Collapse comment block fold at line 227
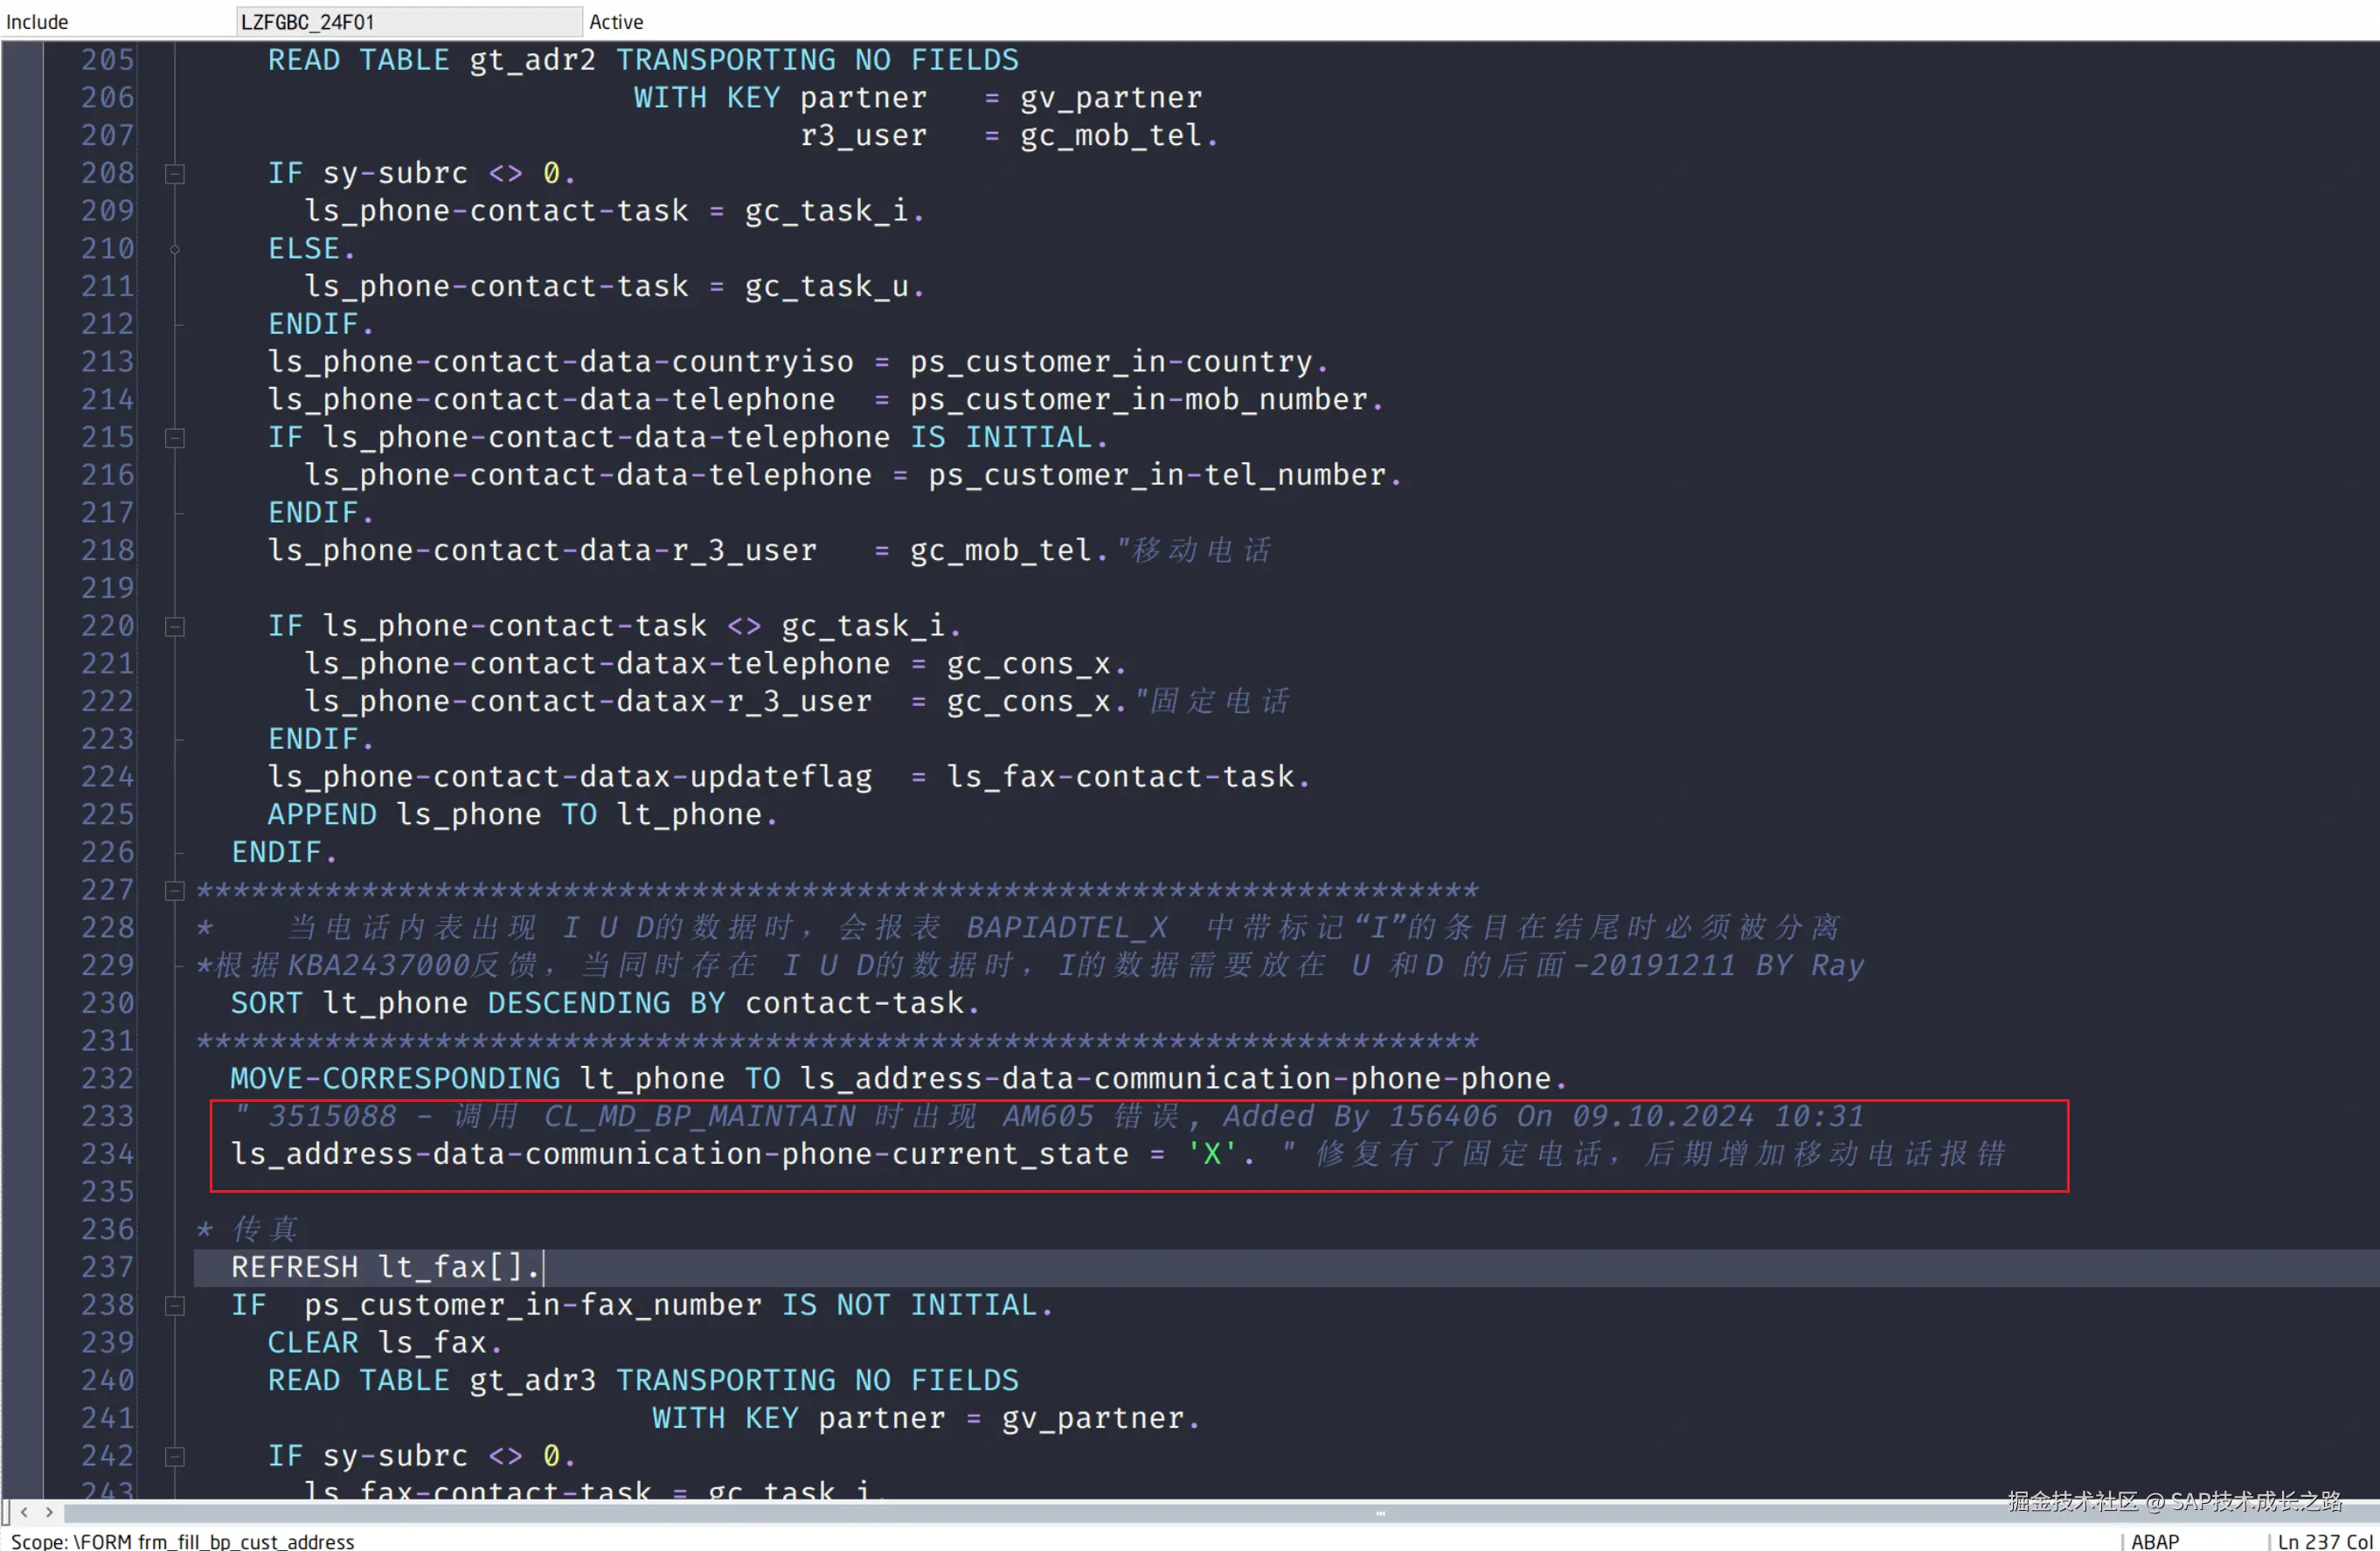Image resolution: width=2380 pixels, height=1551 pixels. coord(175,891)
